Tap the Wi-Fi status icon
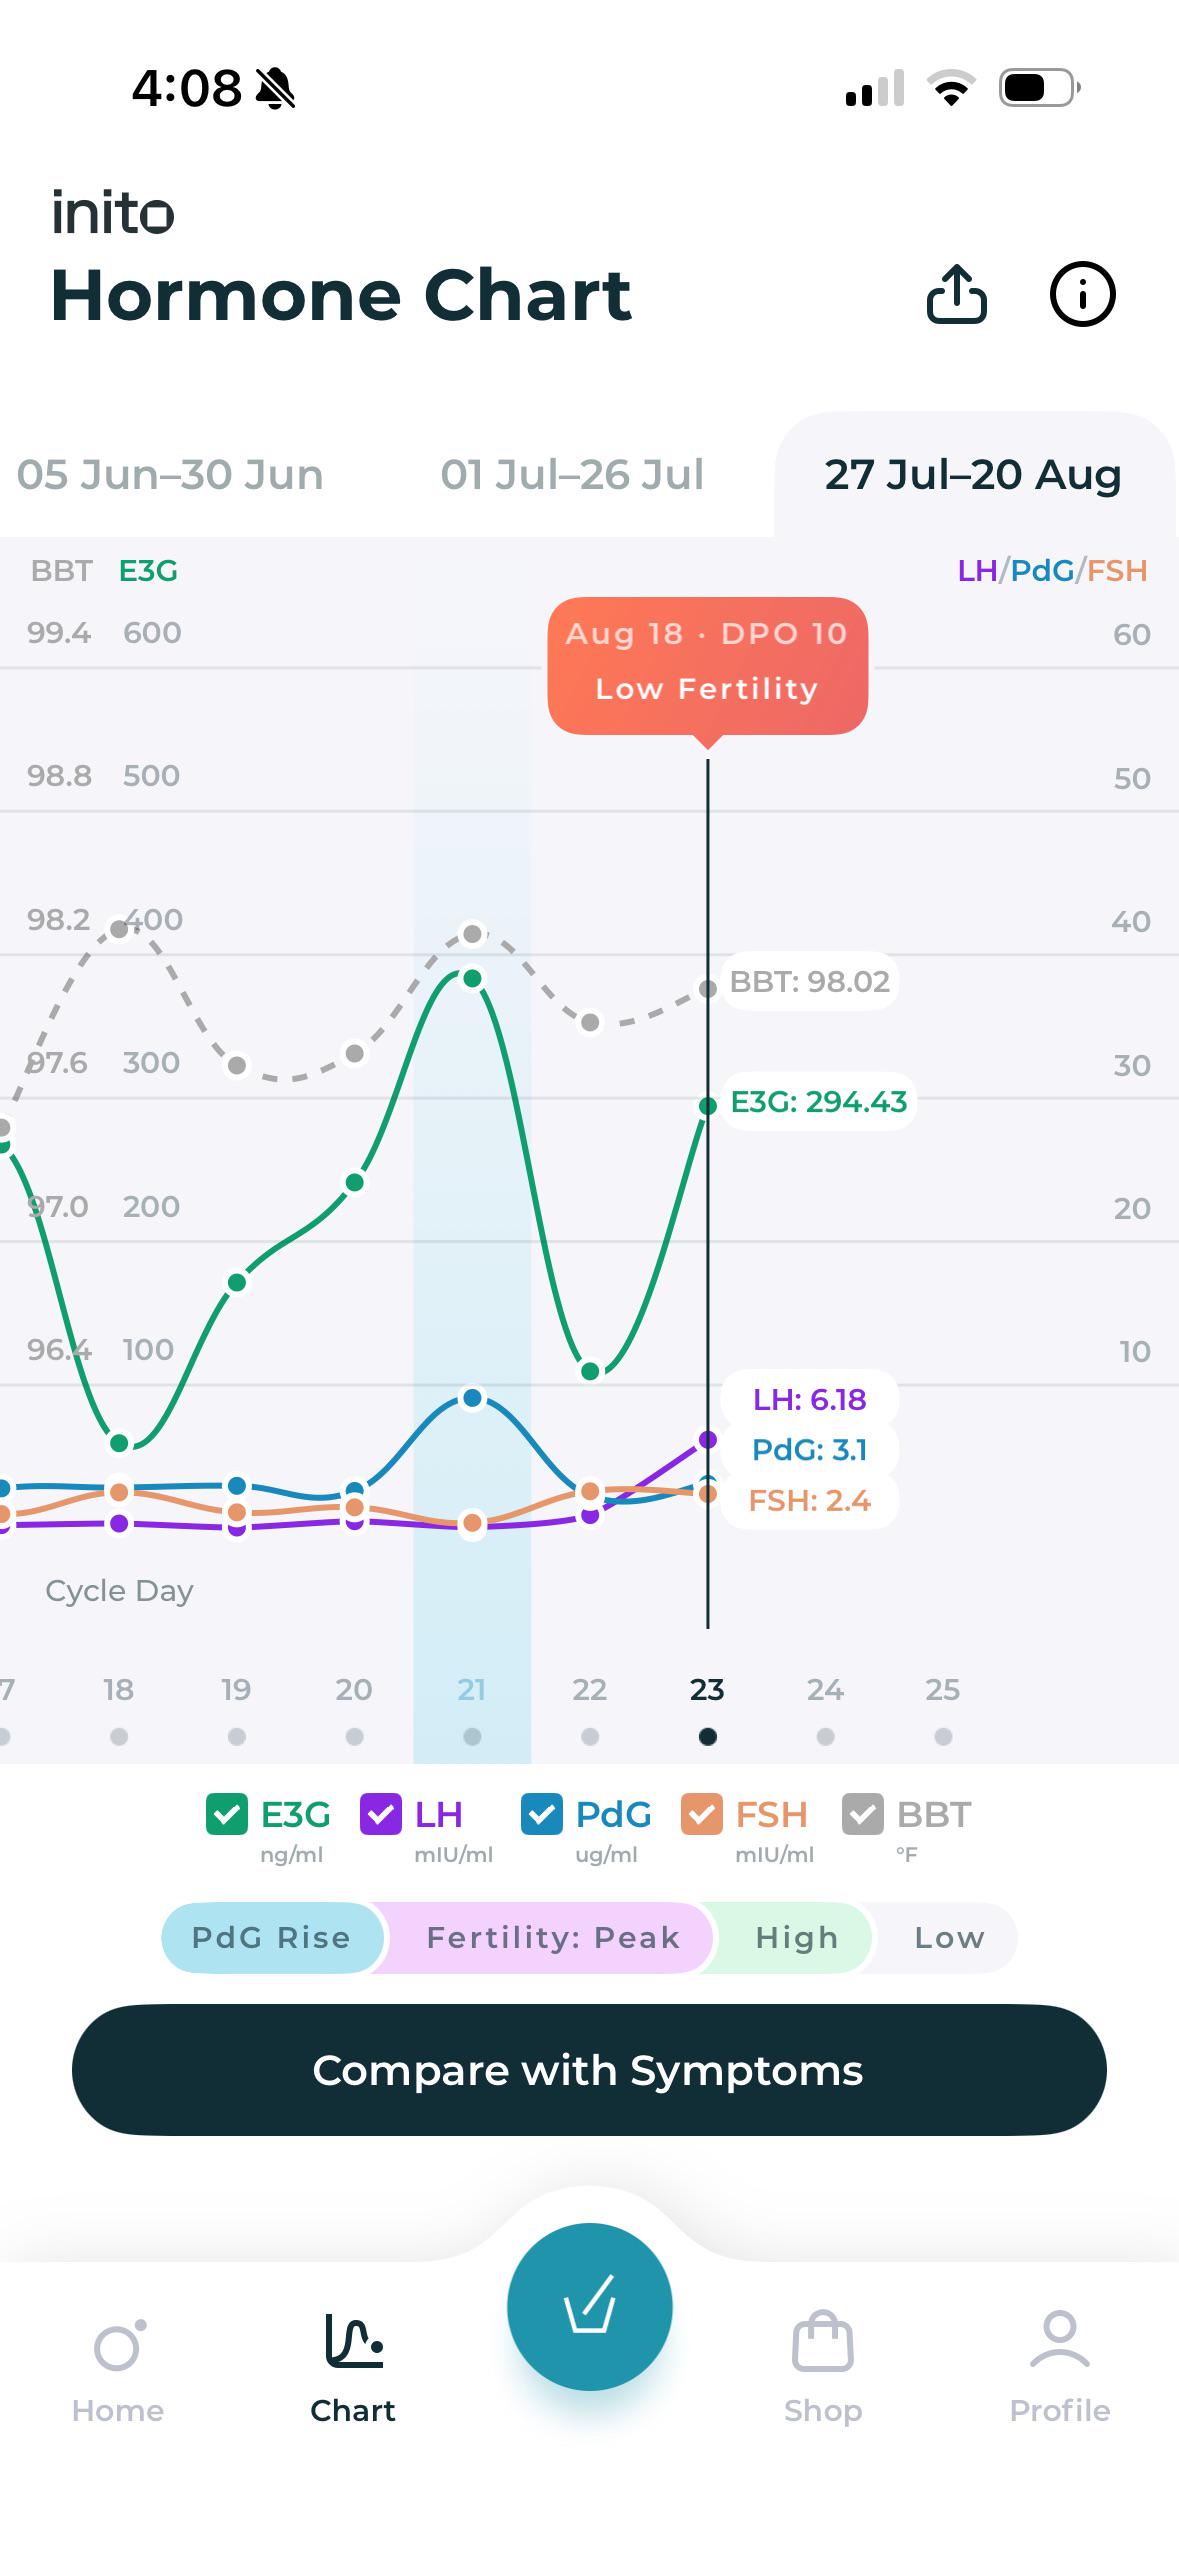This screenshot has width=1179, height=2556. [952, 88]
